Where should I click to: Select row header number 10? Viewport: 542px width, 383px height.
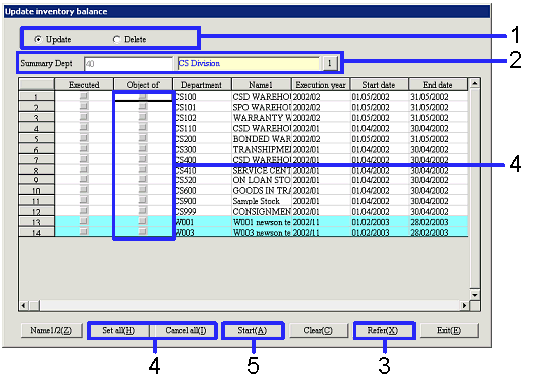pyautogui.click(x=36, y=190)
